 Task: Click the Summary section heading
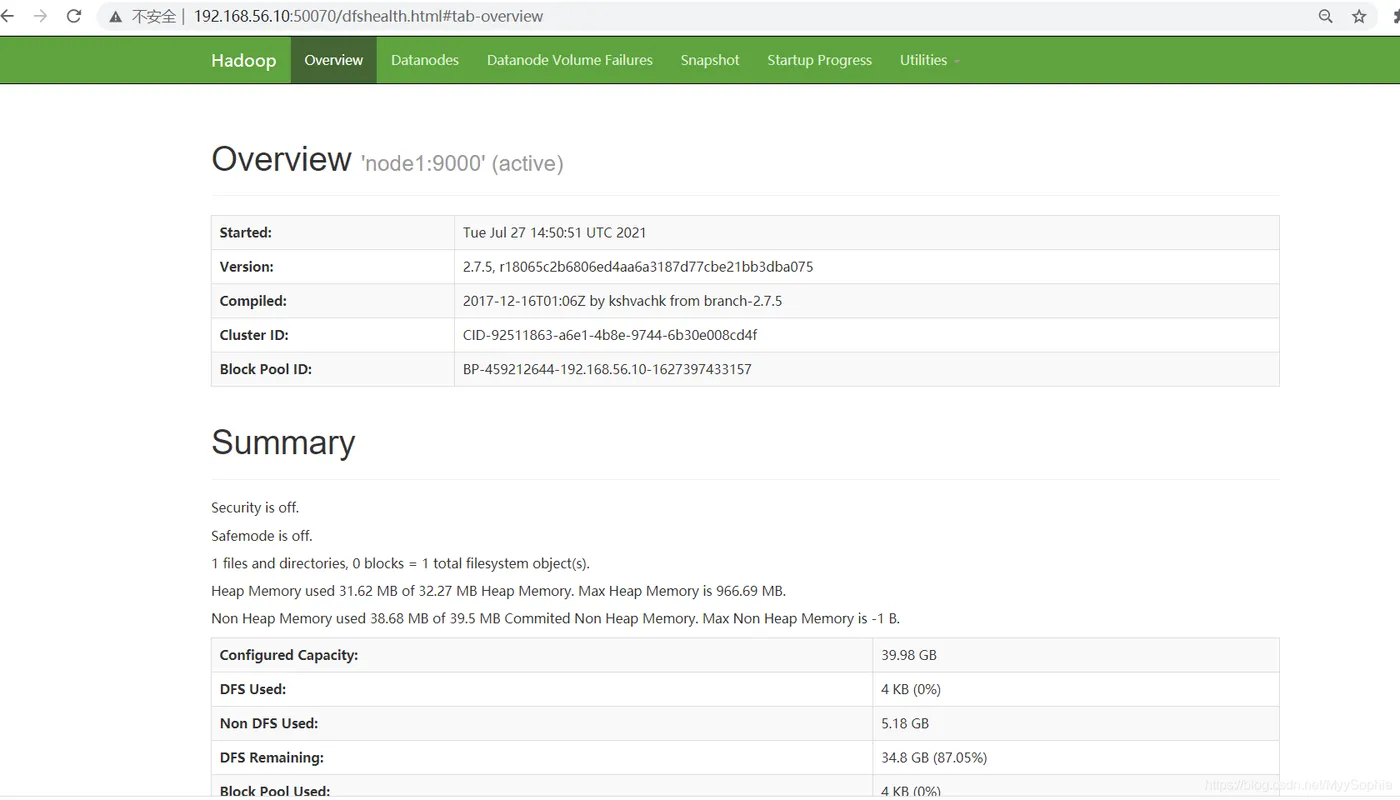tap(283, 442)
